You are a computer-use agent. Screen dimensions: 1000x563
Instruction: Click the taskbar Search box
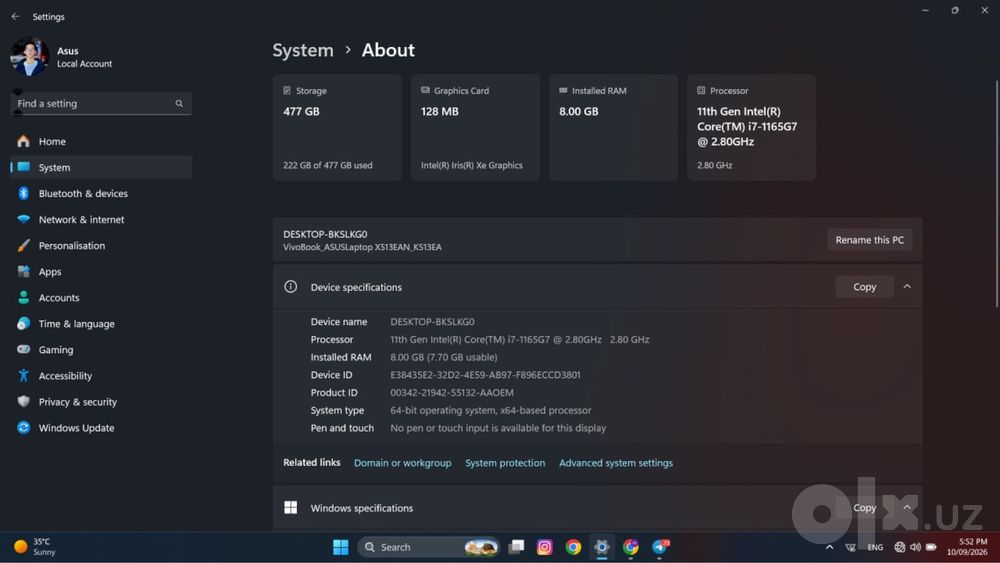(x=429, y=547)
